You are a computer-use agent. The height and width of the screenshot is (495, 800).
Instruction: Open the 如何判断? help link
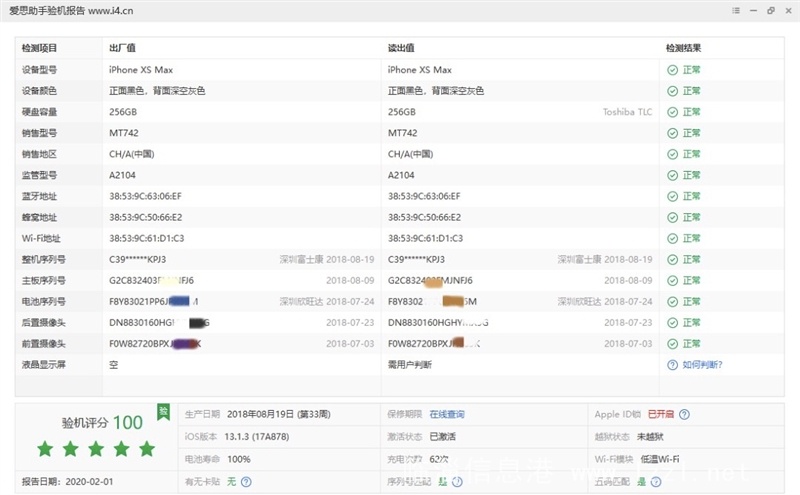[703, 365]
